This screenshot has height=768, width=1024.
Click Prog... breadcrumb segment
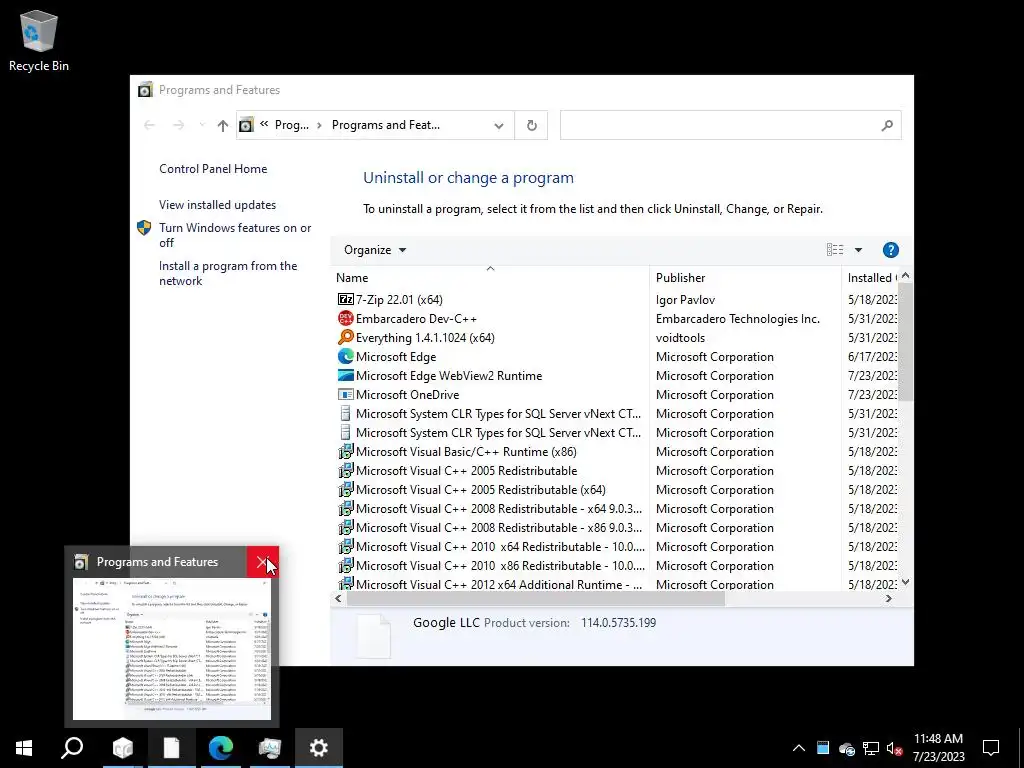tap(291, 125)
